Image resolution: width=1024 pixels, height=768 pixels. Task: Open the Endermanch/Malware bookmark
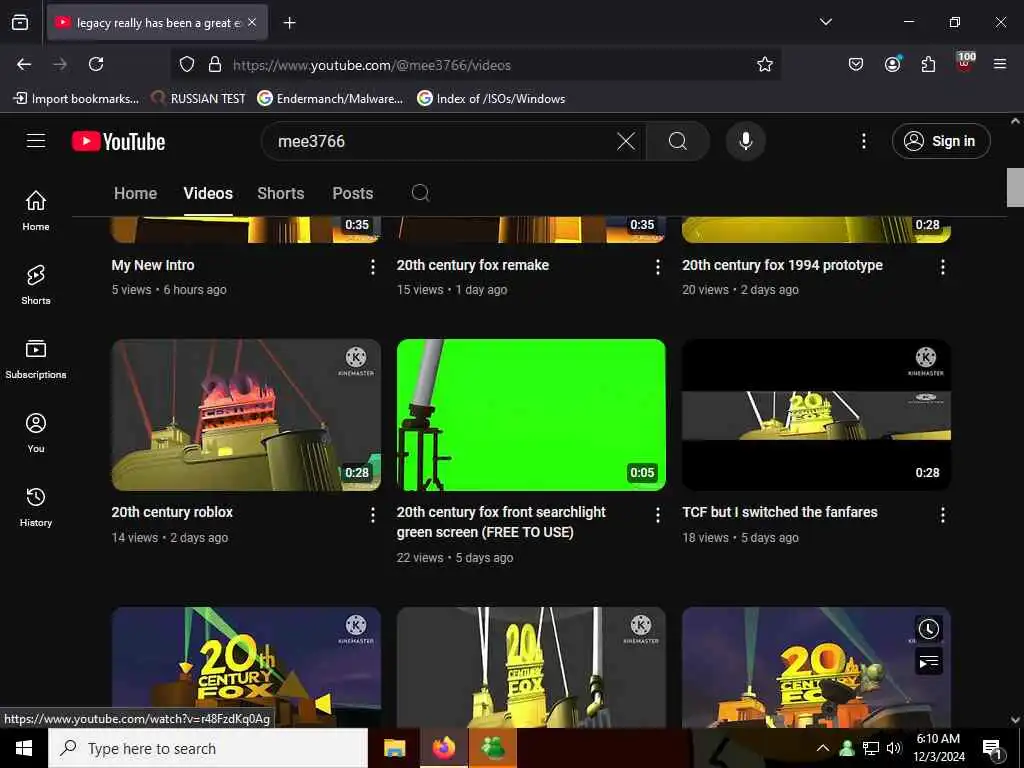point(330,99)
